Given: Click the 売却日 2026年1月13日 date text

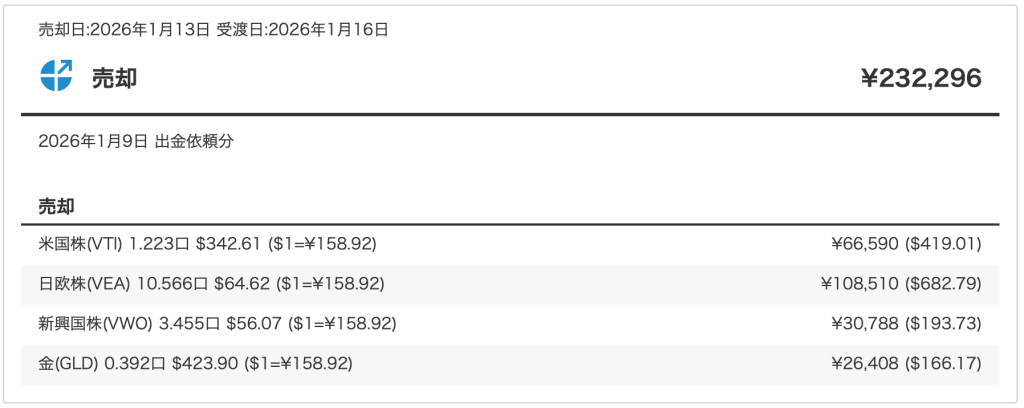Looking at the screenshot, I should click(125, 30).
